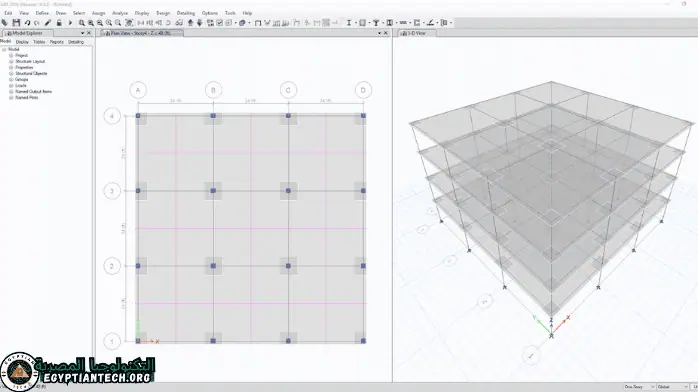
Task: Open the Plan View window dropdown arrow
Action: [x=379, y=33]
